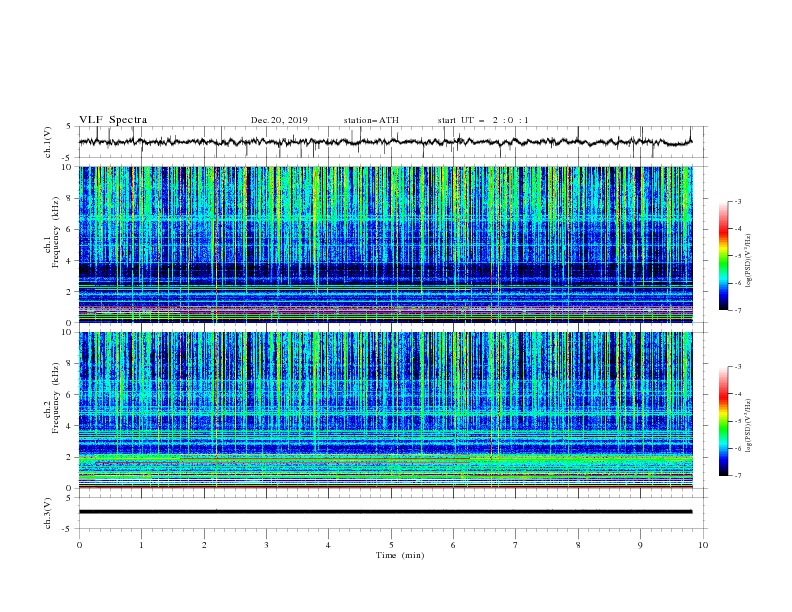Click the "ch.3(V)" axis label

tap(48, 514)
